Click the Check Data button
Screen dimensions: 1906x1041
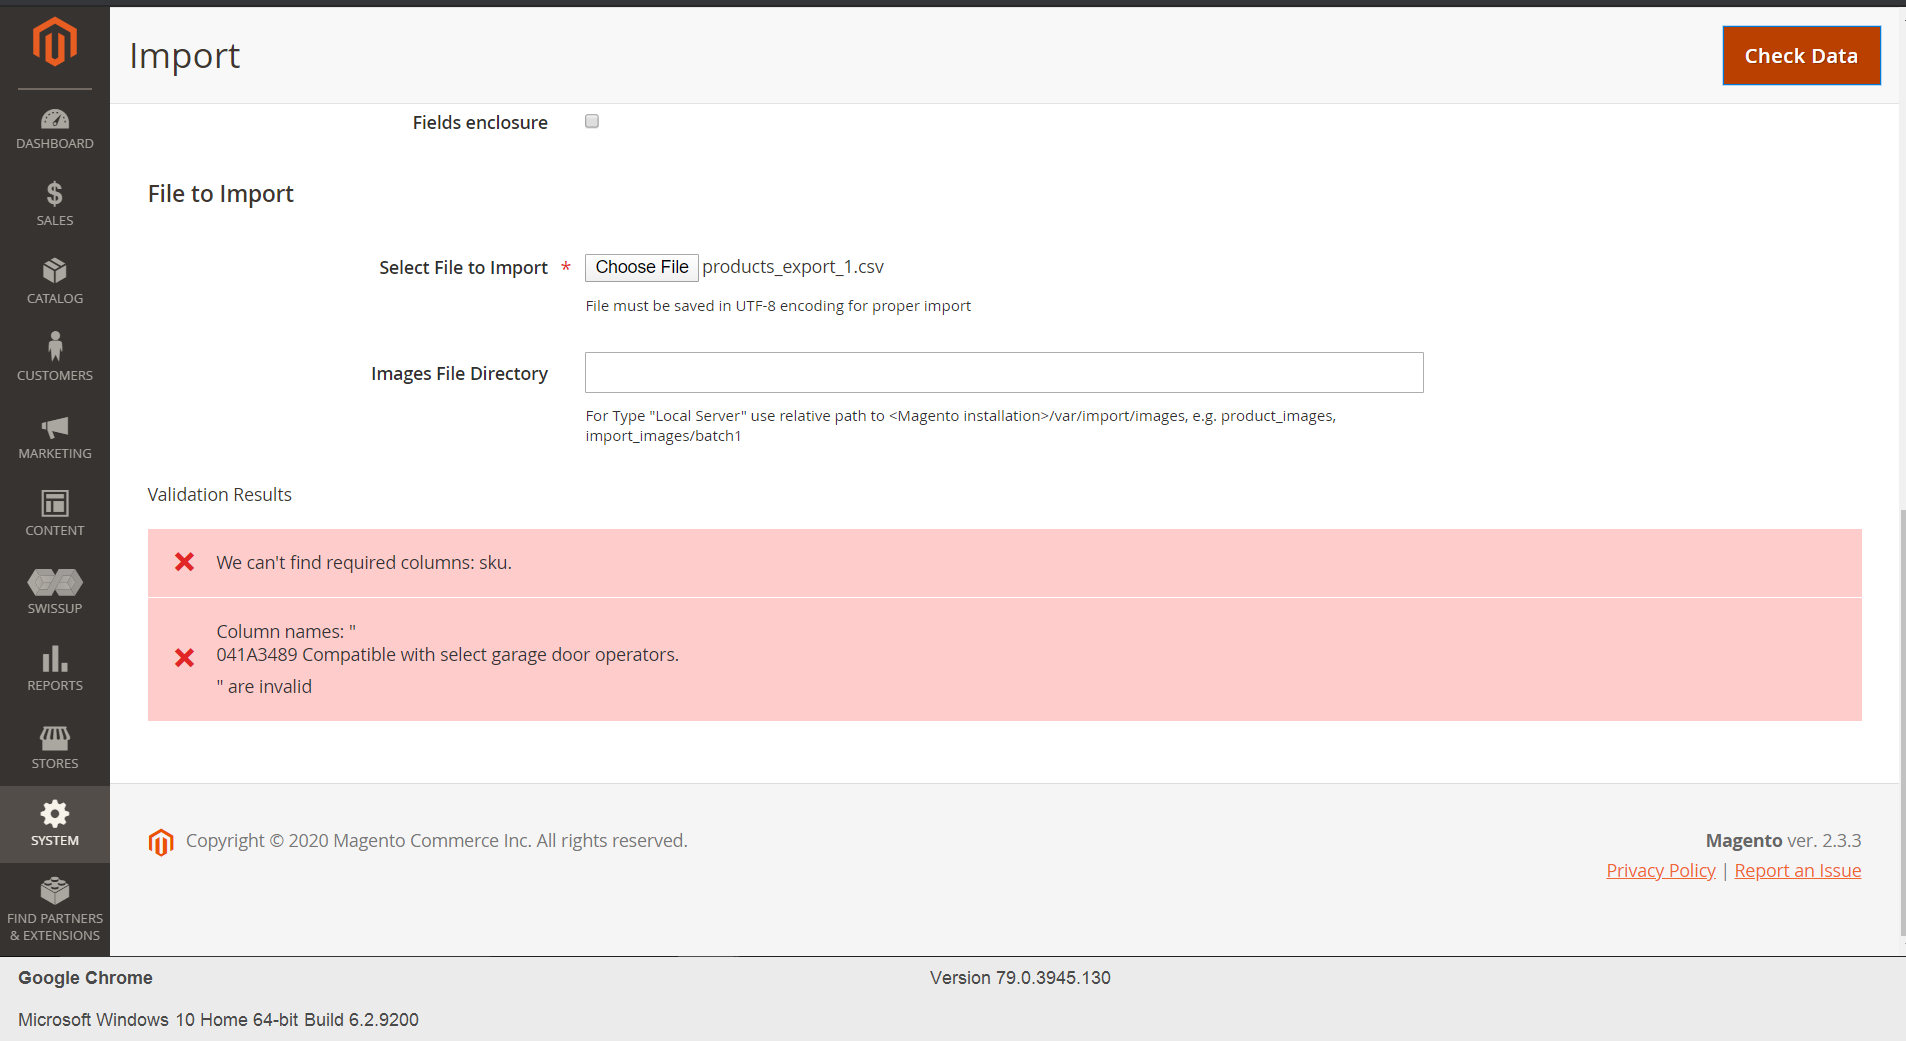[x=1800, y=55]
